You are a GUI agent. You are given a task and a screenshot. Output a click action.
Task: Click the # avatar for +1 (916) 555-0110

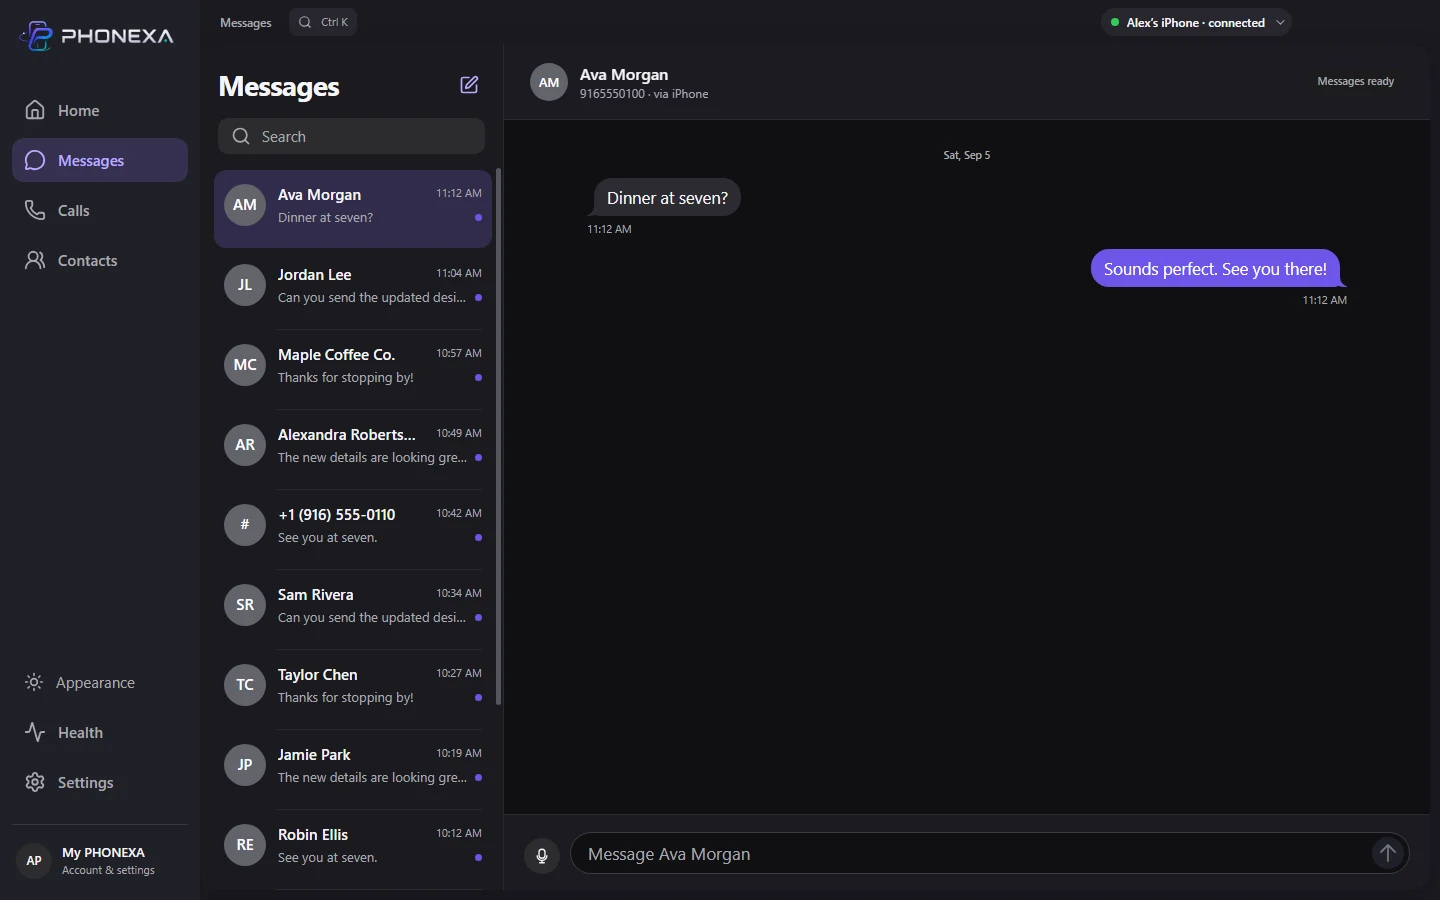245,525
